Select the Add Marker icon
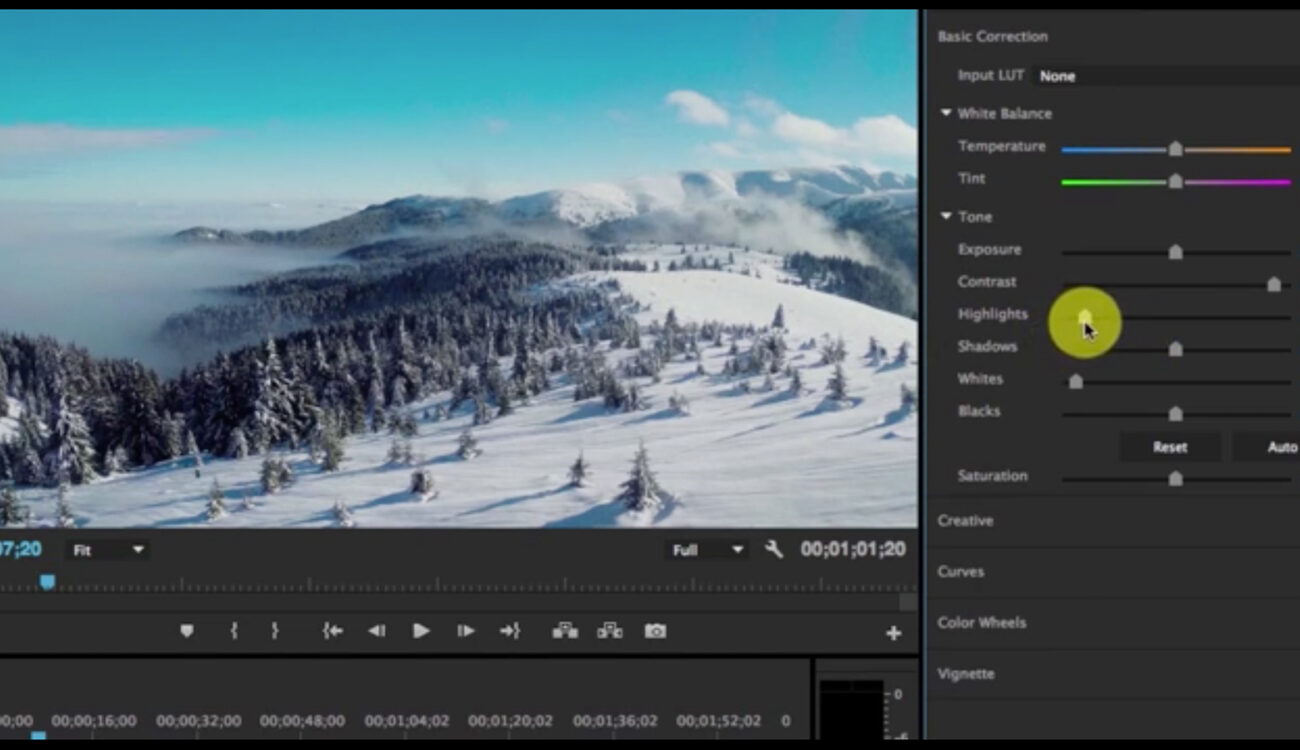Viewport: 1300px width, 750px height. click(187, 631)
